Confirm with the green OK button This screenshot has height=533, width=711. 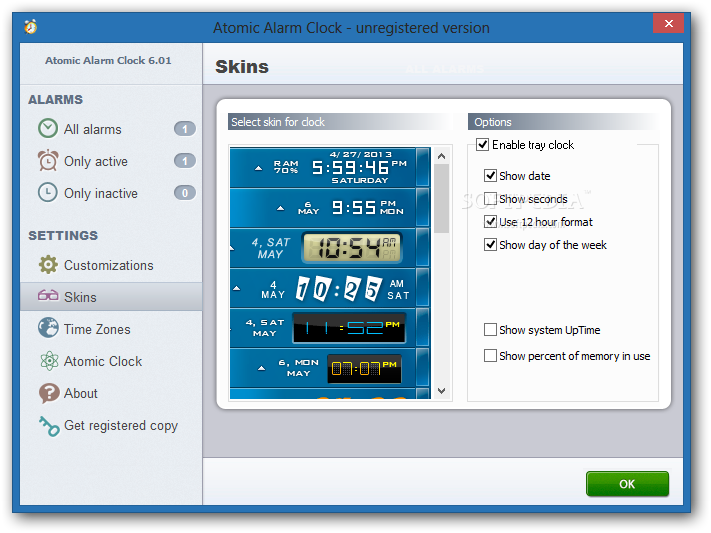click(x=627, y=484)
